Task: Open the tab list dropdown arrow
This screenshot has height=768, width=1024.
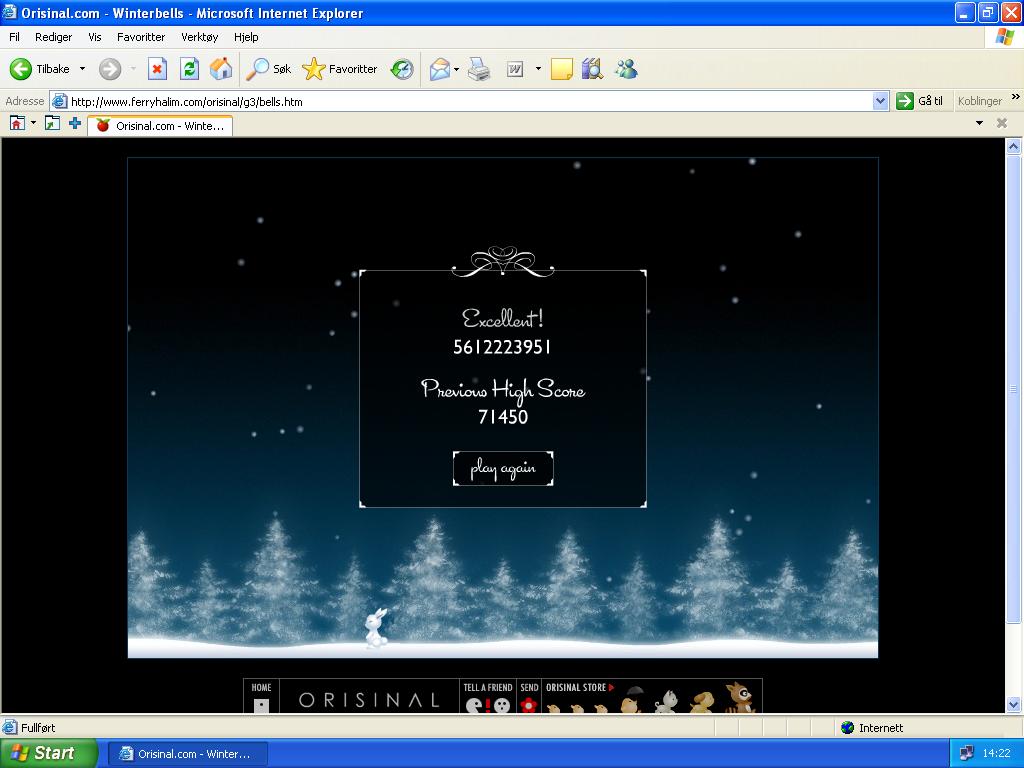Action: point(979,123)
